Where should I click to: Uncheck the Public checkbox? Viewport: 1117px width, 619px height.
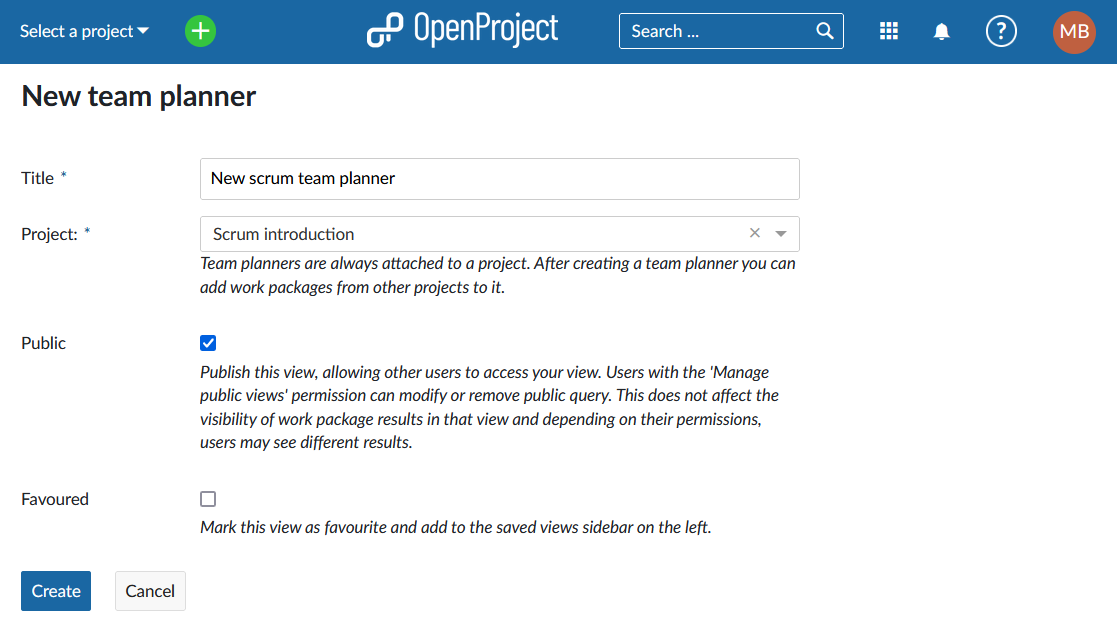click(208, 343)
